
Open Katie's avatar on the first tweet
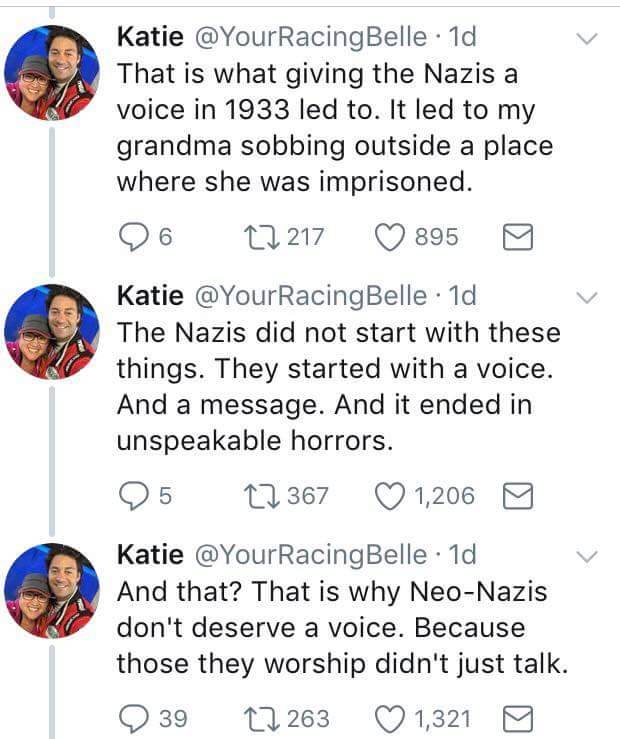coord(51,73)
